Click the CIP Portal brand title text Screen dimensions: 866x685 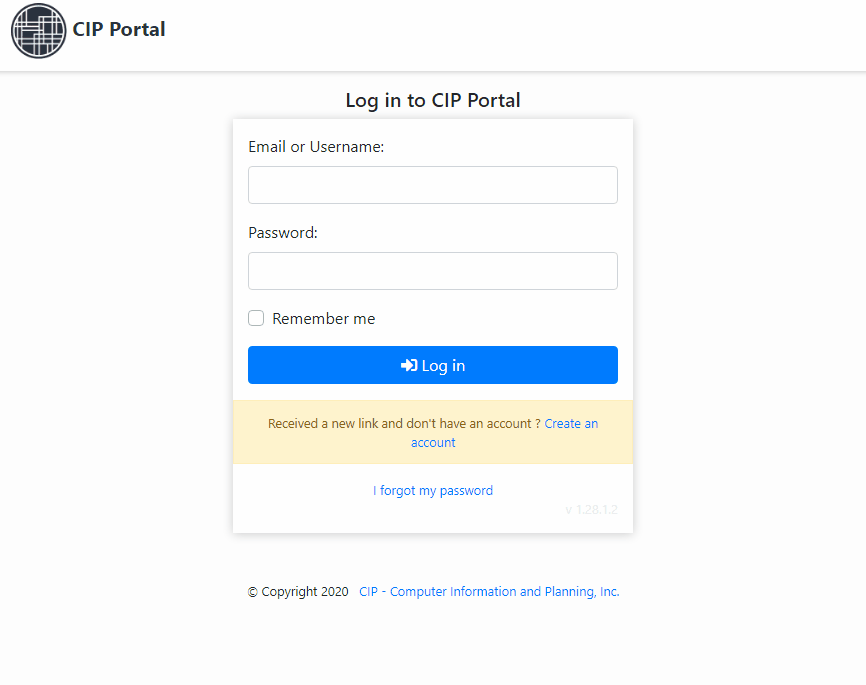point(119,29)
